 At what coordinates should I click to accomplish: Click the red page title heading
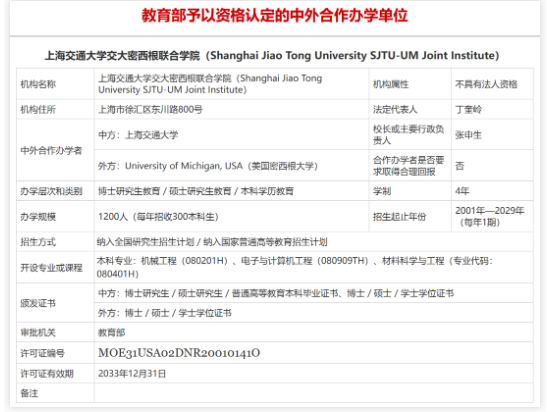pos(275,16)
